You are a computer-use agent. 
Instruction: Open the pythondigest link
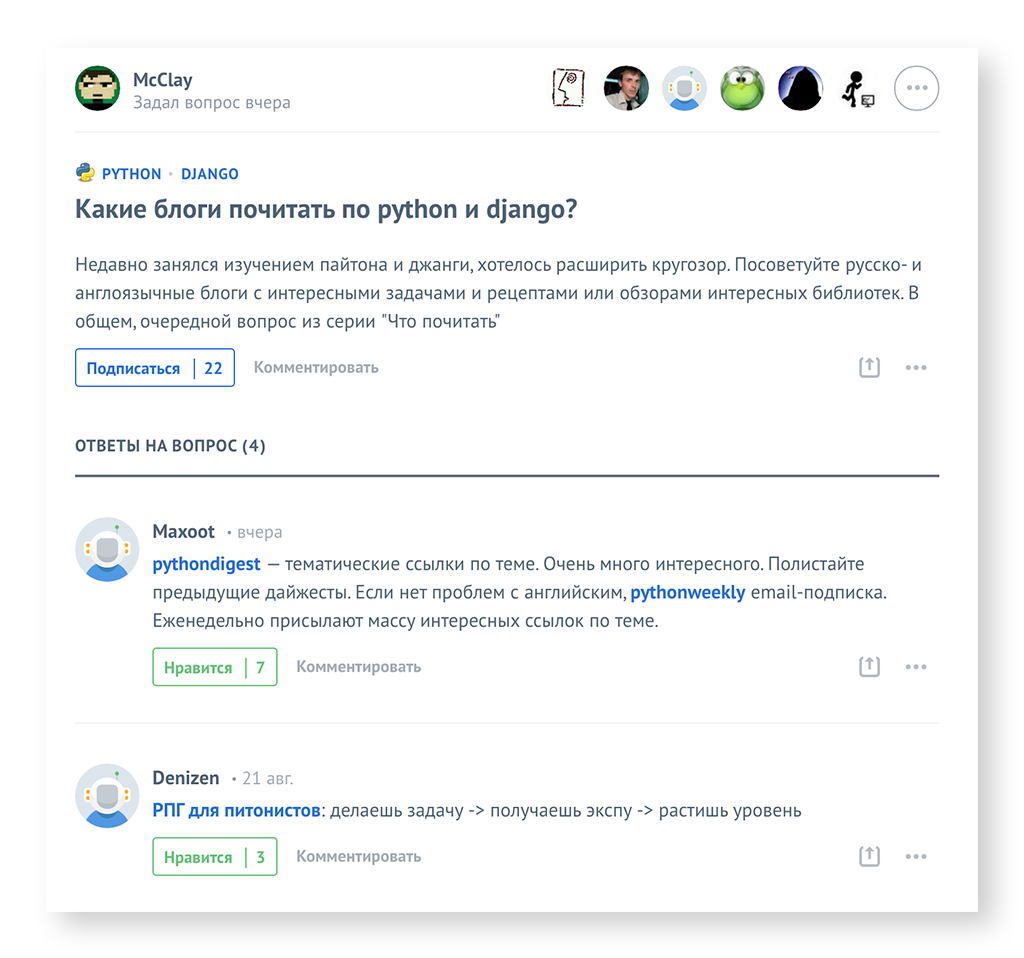[x=206, y=564]
